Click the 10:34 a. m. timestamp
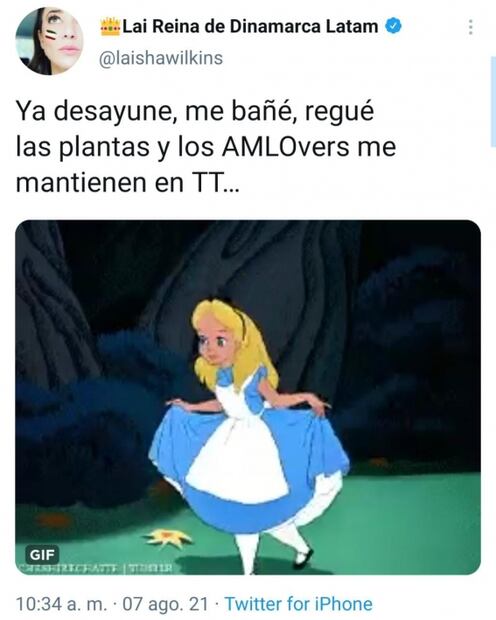The image size is (496, 620). point(62,604)
